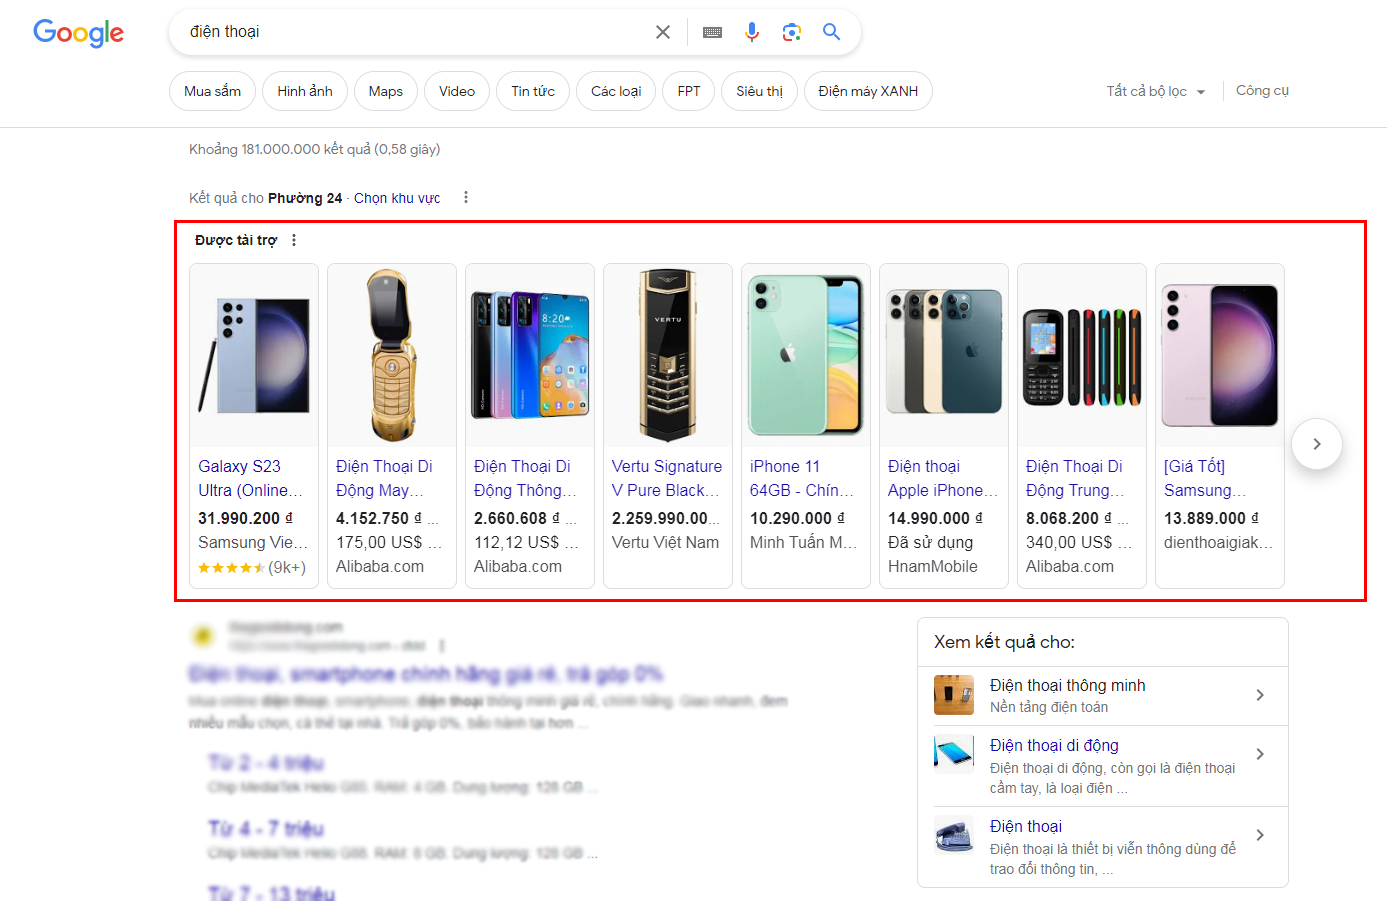This screenshot has width=1387, height=901.
Task: Switch to the Hình ảnh tab
Action: tap(305, 91)
